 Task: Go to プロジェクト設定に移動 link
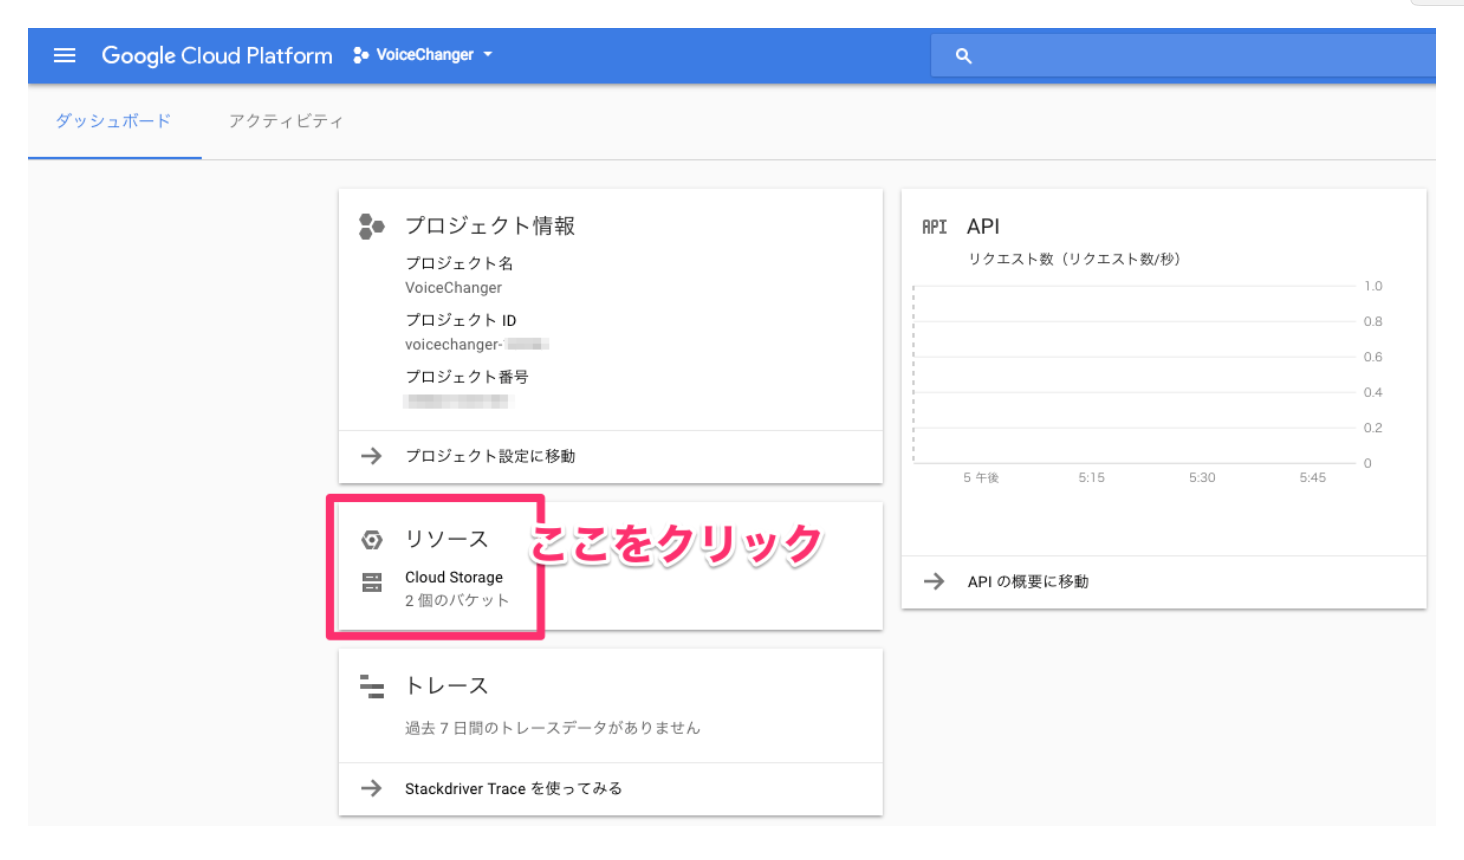coord(490,456)
